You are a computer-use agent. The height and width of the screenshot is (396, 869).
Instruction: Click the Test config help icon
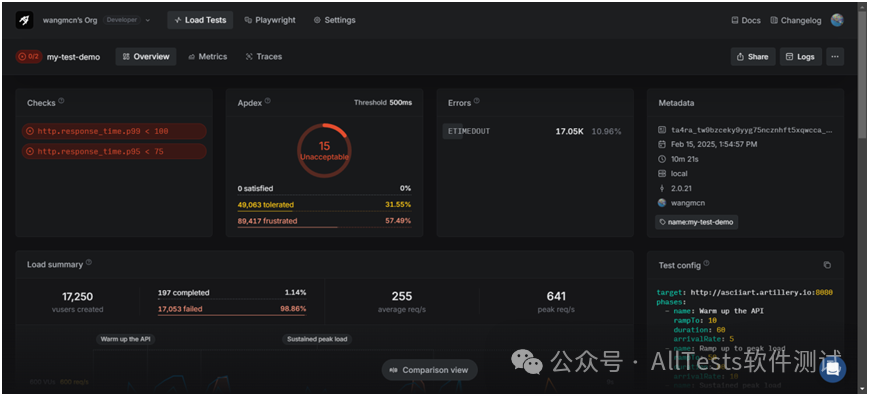click(707, 264)
